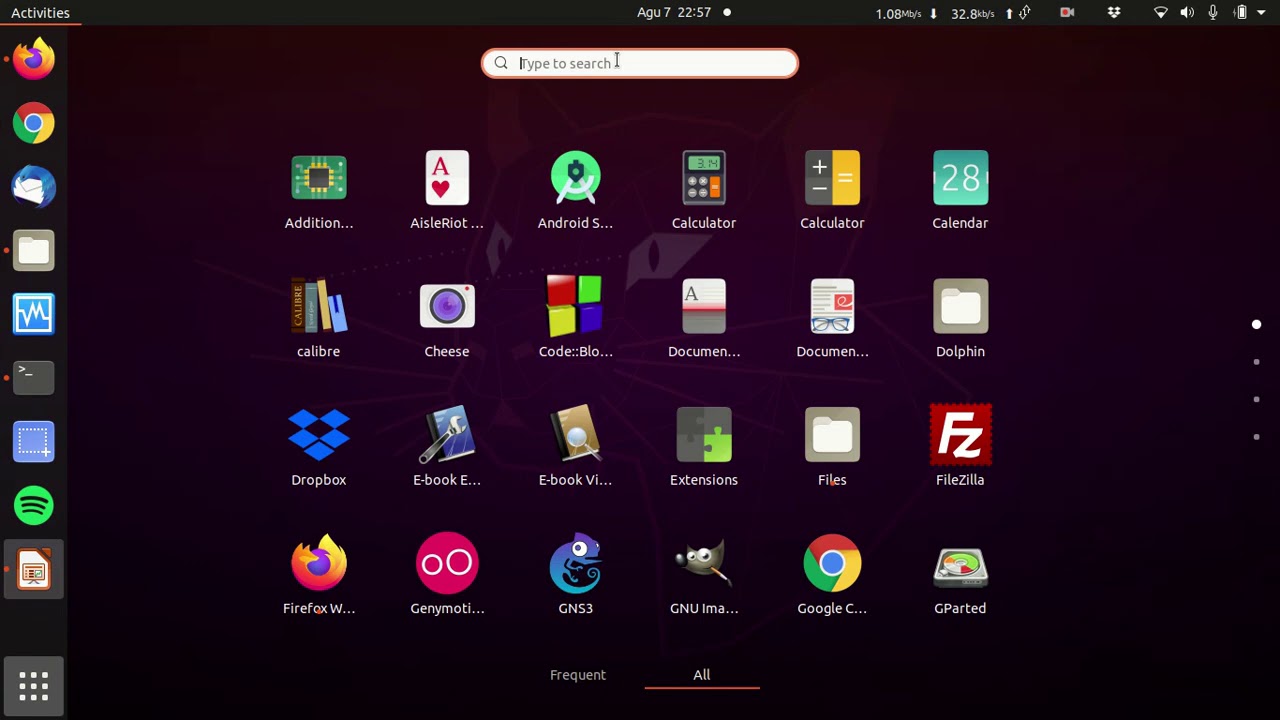Image resolution: width=1280 pixels, height=720 pixels.
Task: Switch to the Frequent tab
Action: pos(578,675)
